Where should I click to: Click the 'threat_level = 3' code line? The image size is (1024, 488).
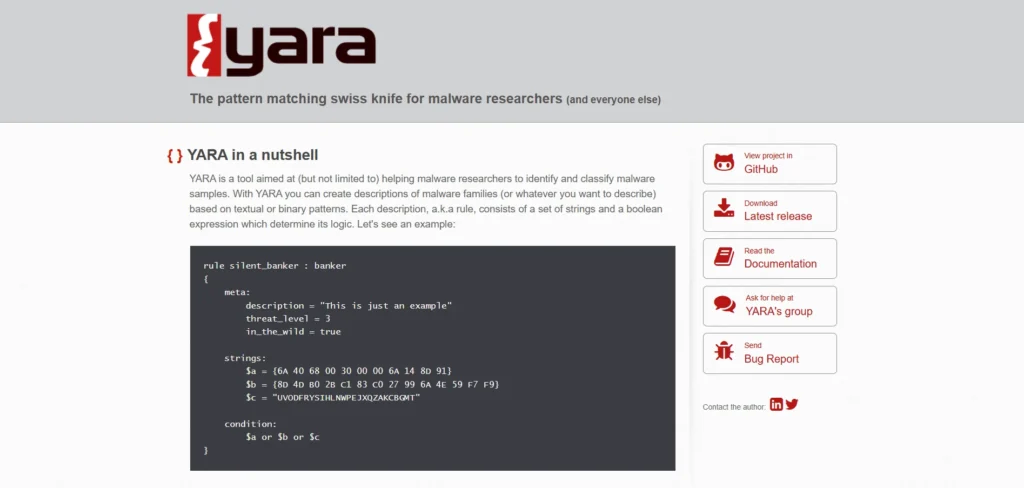pyautogui.click(x=288, y=318)
